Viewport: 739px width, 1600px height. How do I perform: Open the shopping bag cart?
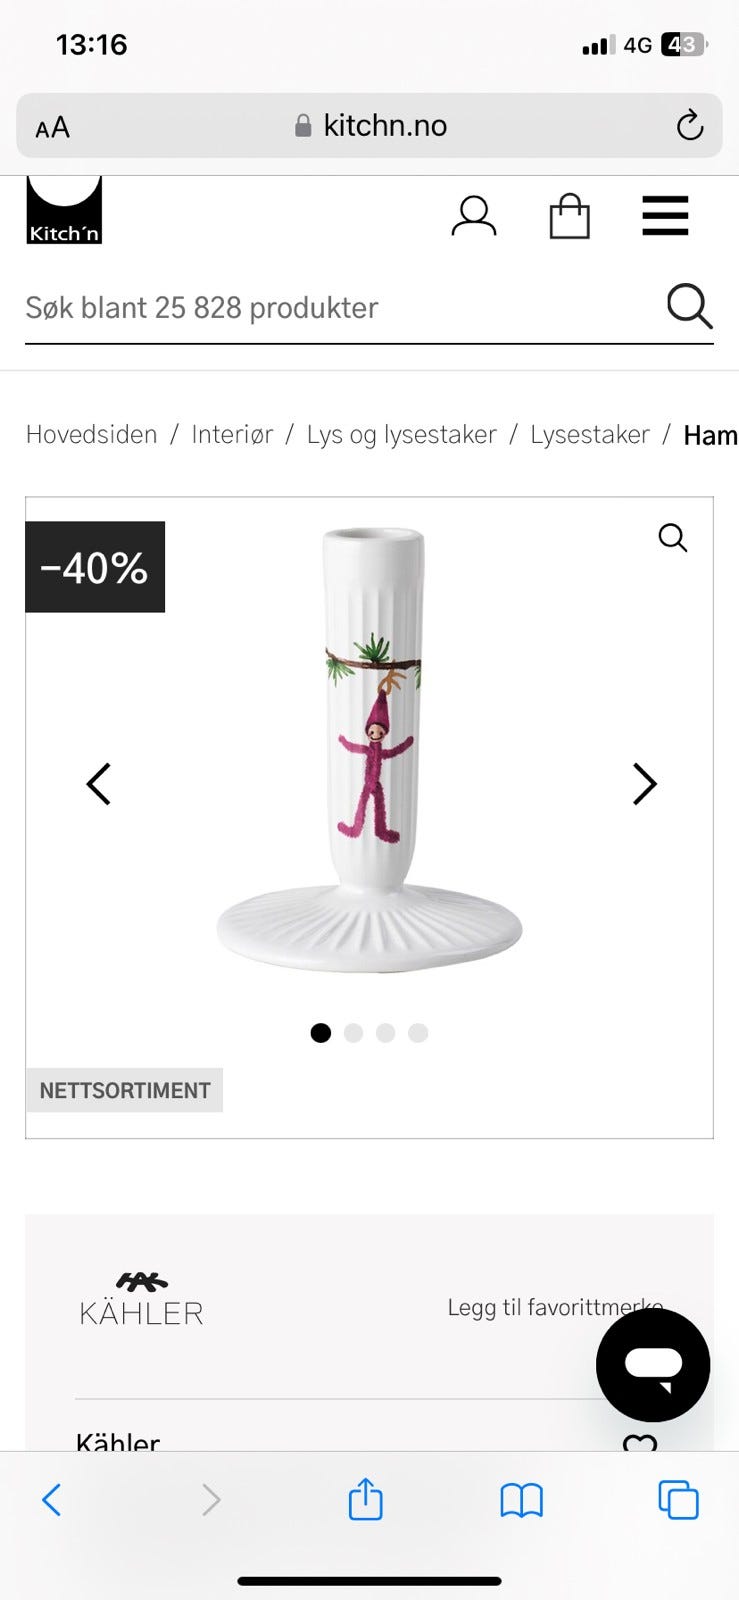tap(570, 215)
